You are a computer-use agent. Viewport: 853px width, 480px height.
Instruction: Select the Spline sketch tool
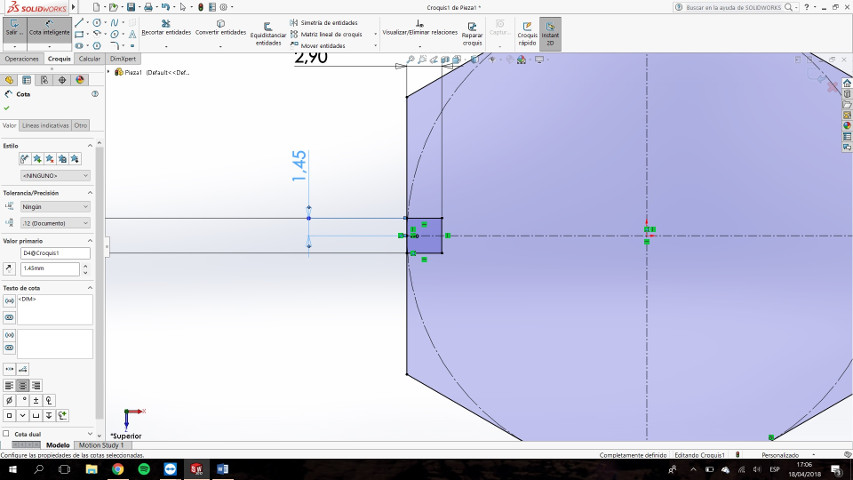114,22
